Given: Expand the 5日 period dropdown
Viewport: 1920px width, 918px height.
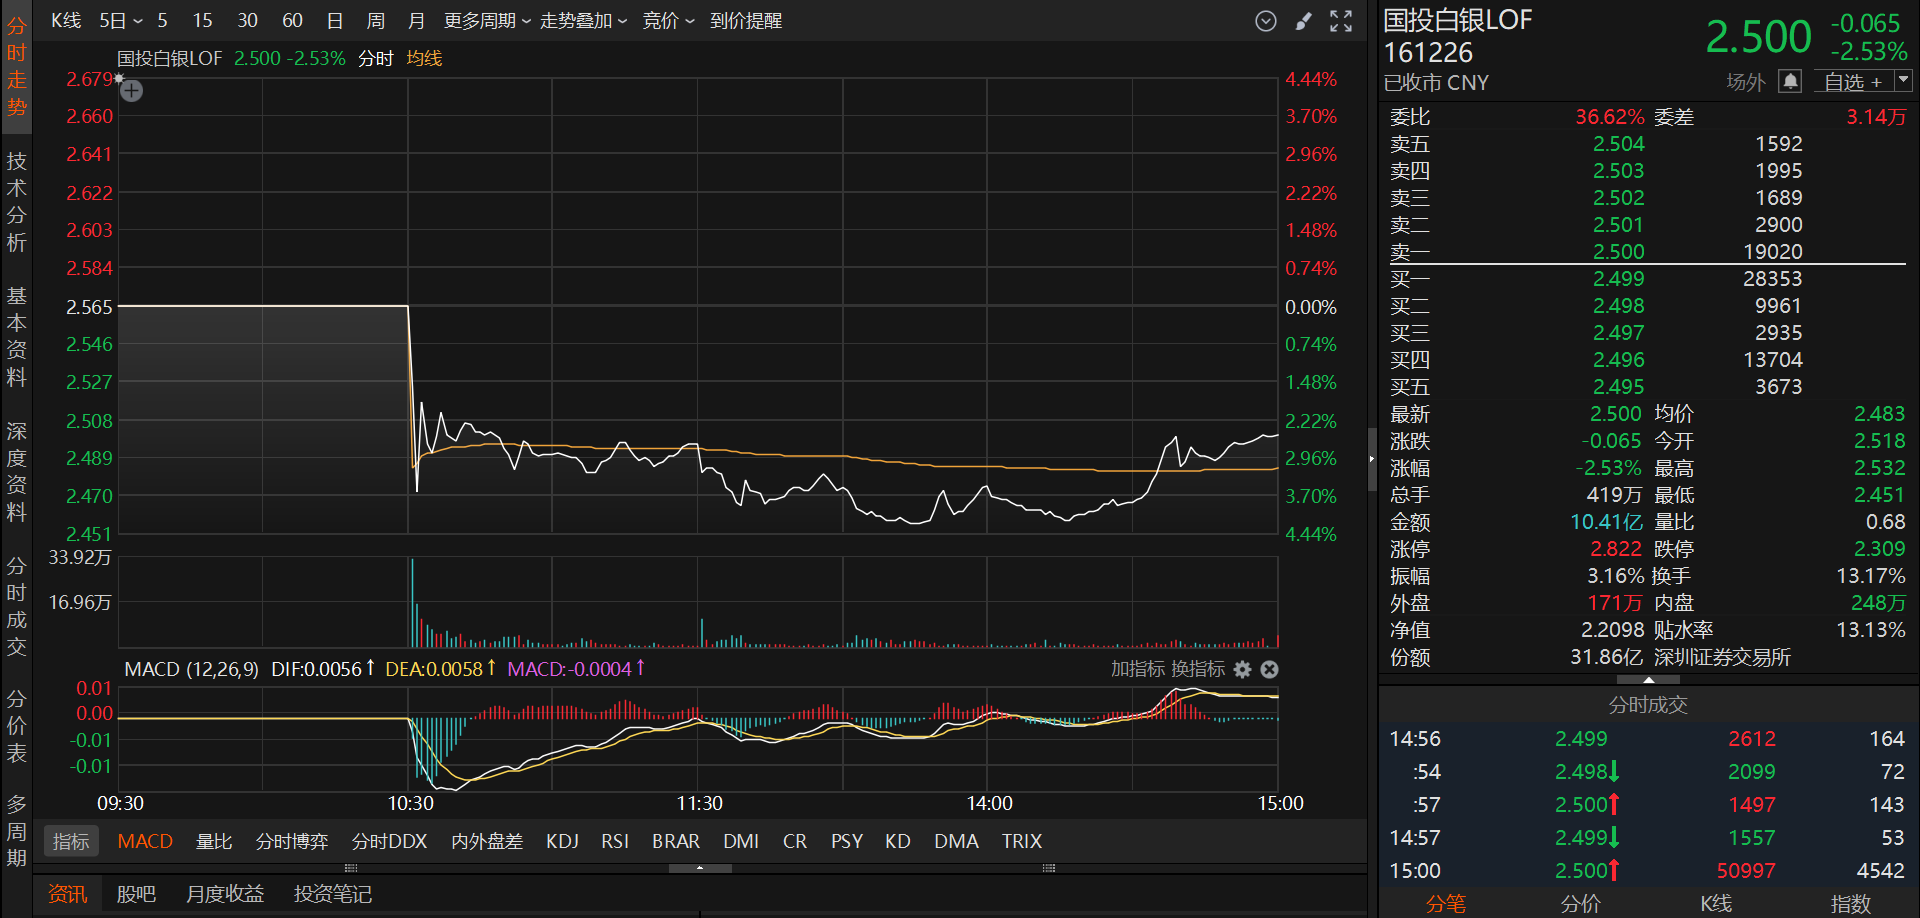Looking at the screenshot, I should tap(121, 21).
